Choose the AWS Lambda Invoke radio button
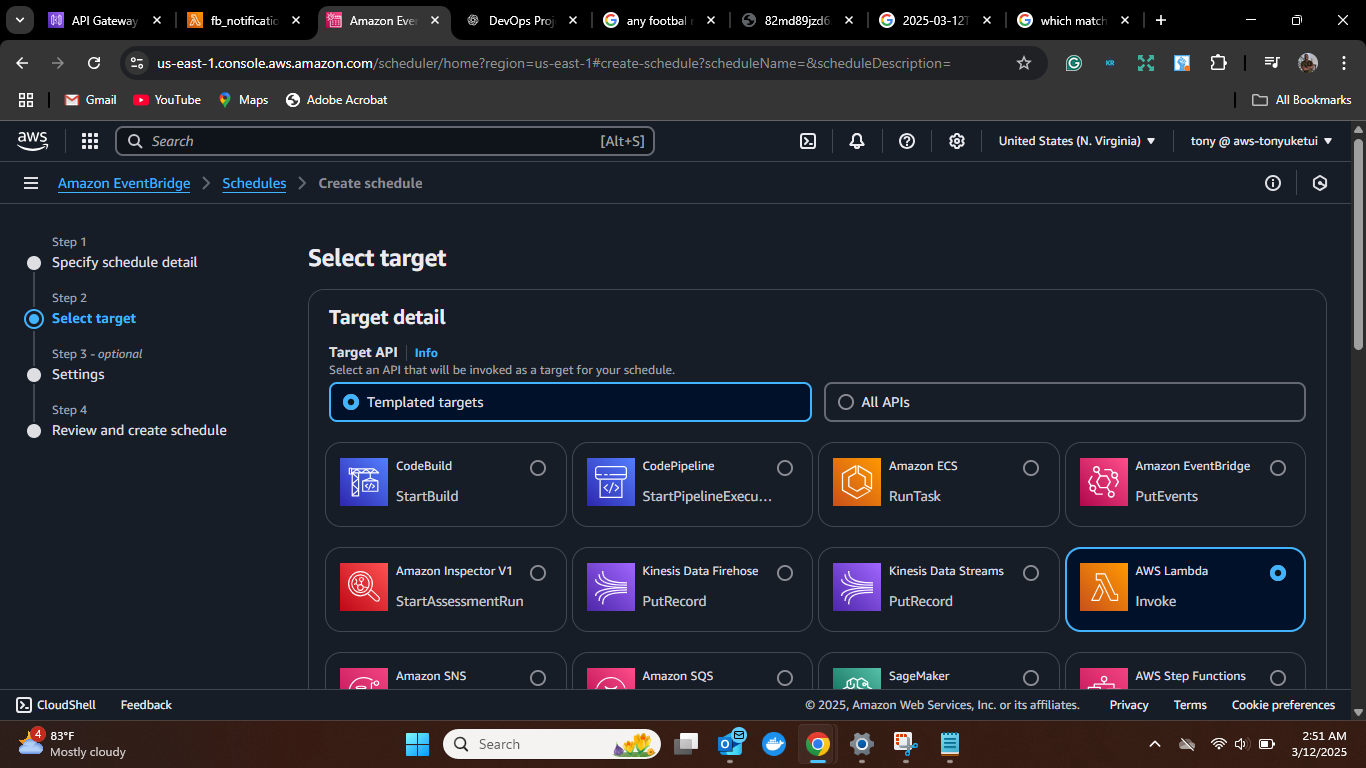The image size is (1366, 768). [x=1278, y=573]
